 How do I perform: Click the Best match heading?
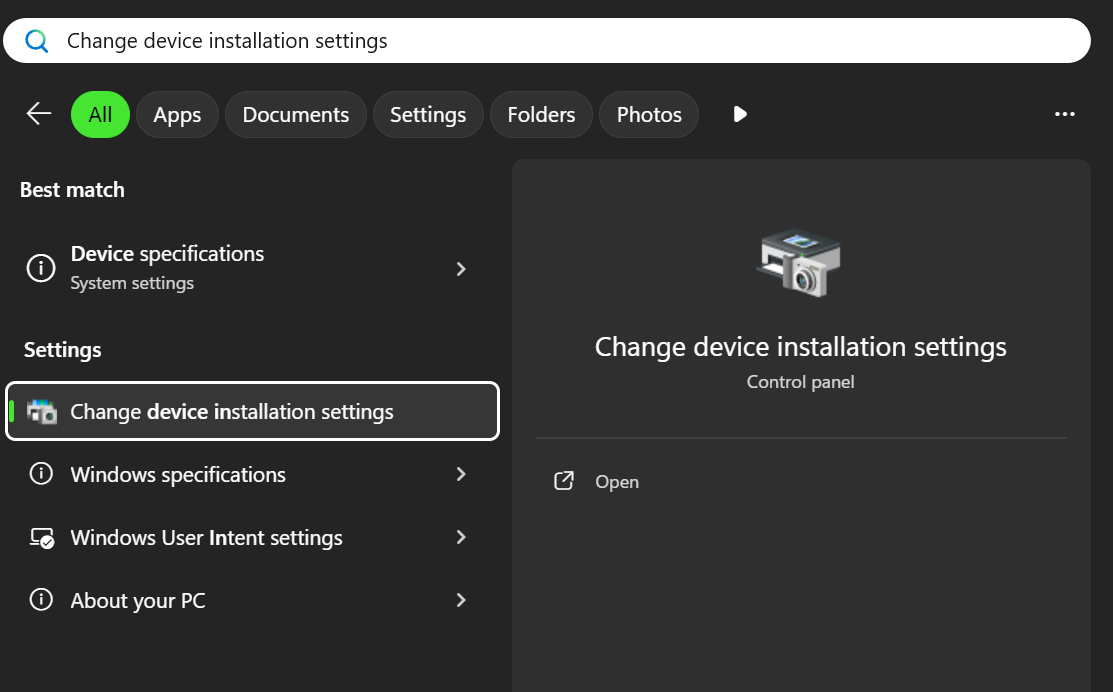pyautogui.click(x=72, y=190)
